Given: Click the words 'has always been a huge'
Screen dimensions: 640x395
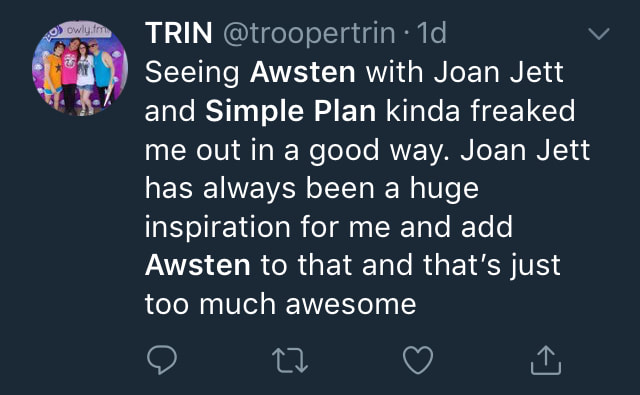Looking at the screenshot, I should (312, 189).
